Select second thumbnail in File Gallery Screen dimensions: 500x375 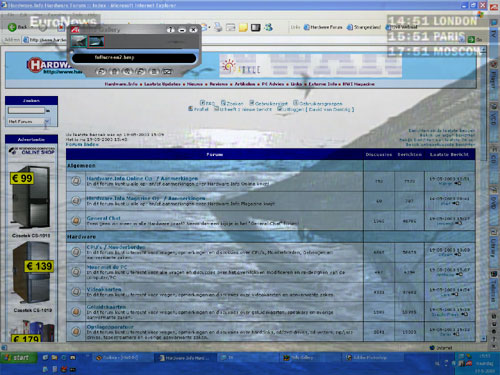[97, 42]
